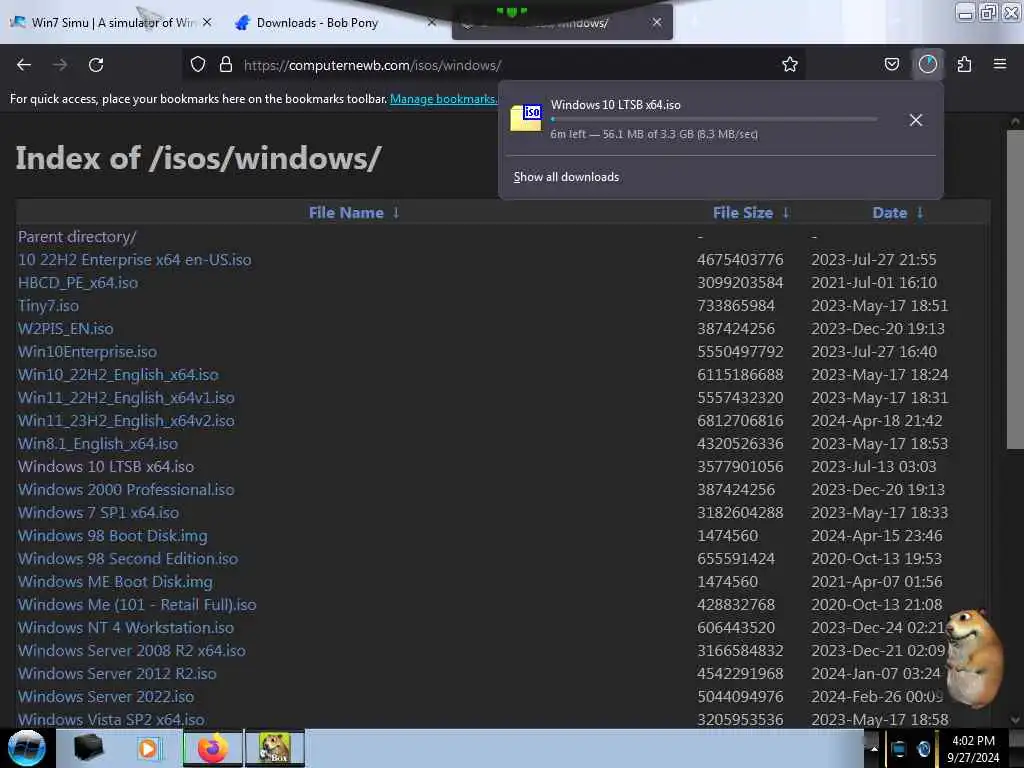This screenshot has height=768, width=1024.
Task: Open Windows 10 LTSB x64.iso link in listing
Action: [106, 466]
